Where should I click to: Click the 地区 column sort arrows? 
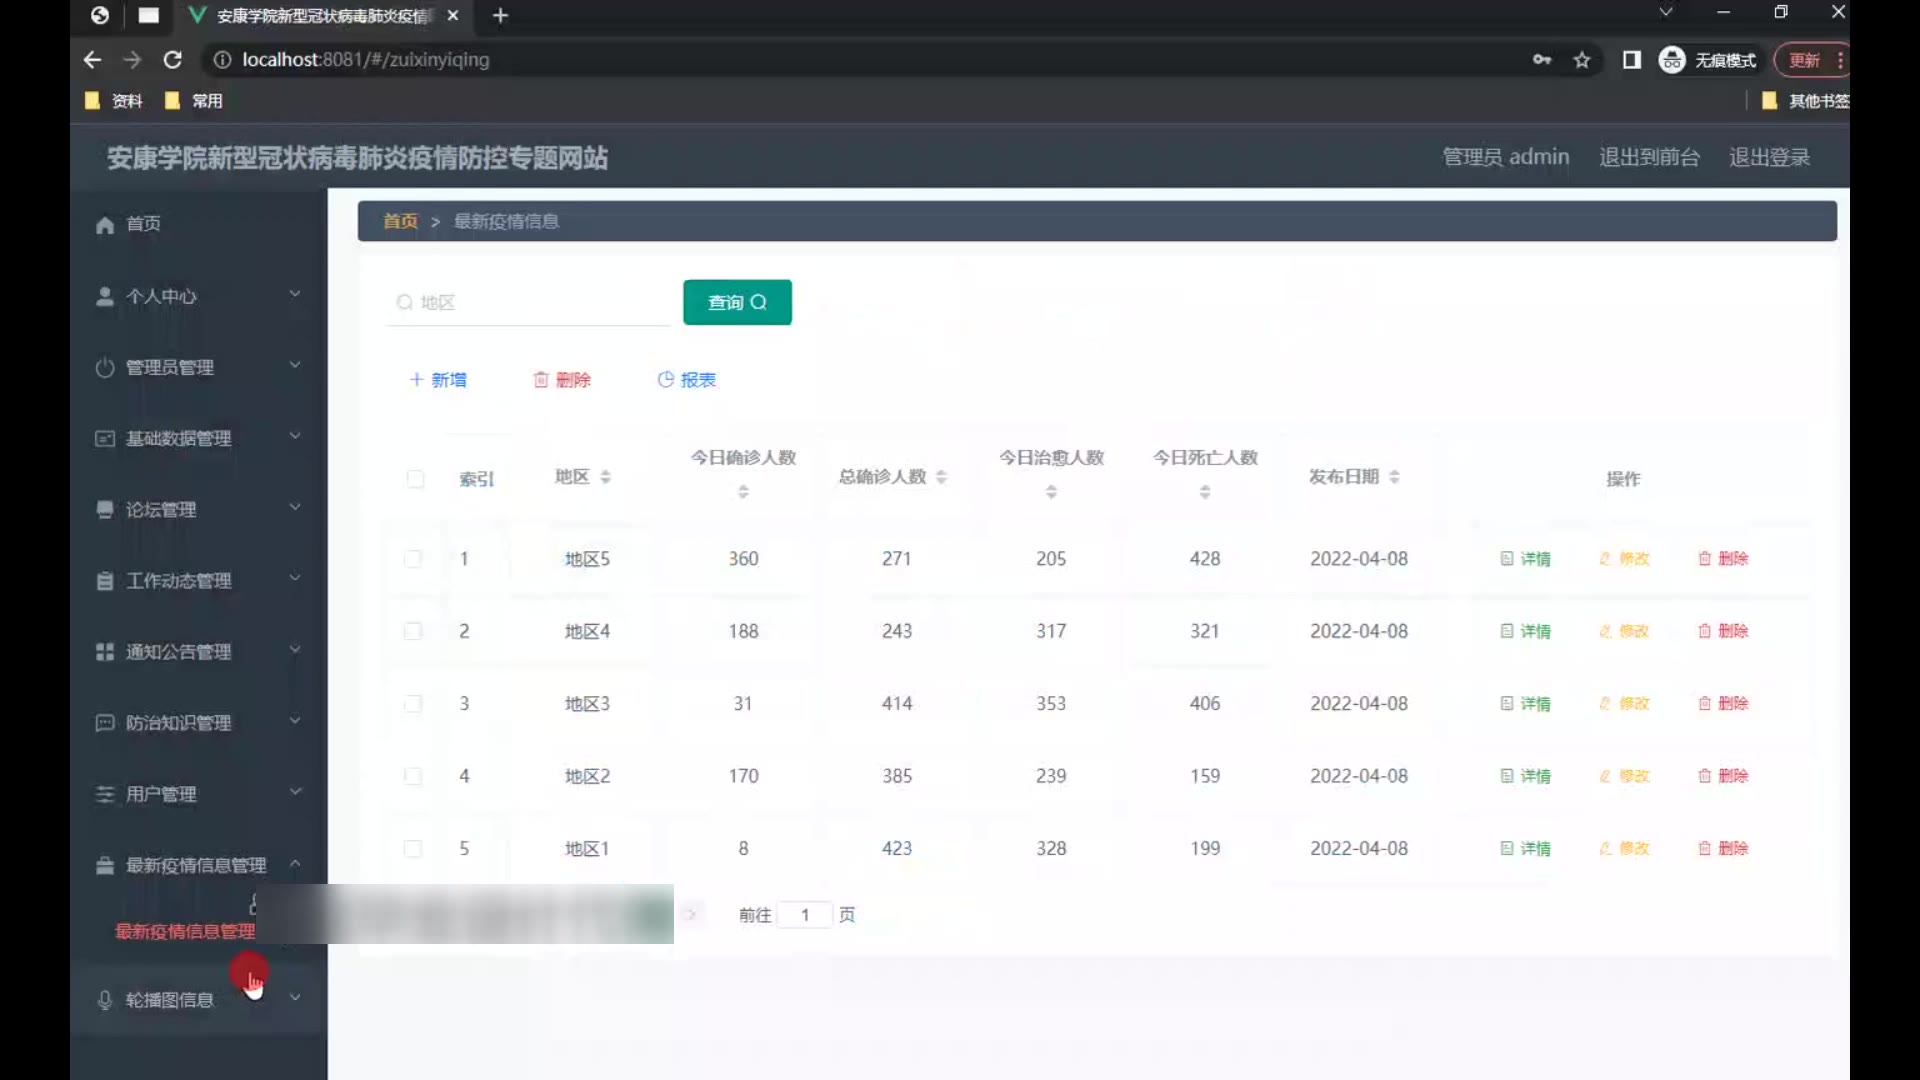[x=606, y=478]
